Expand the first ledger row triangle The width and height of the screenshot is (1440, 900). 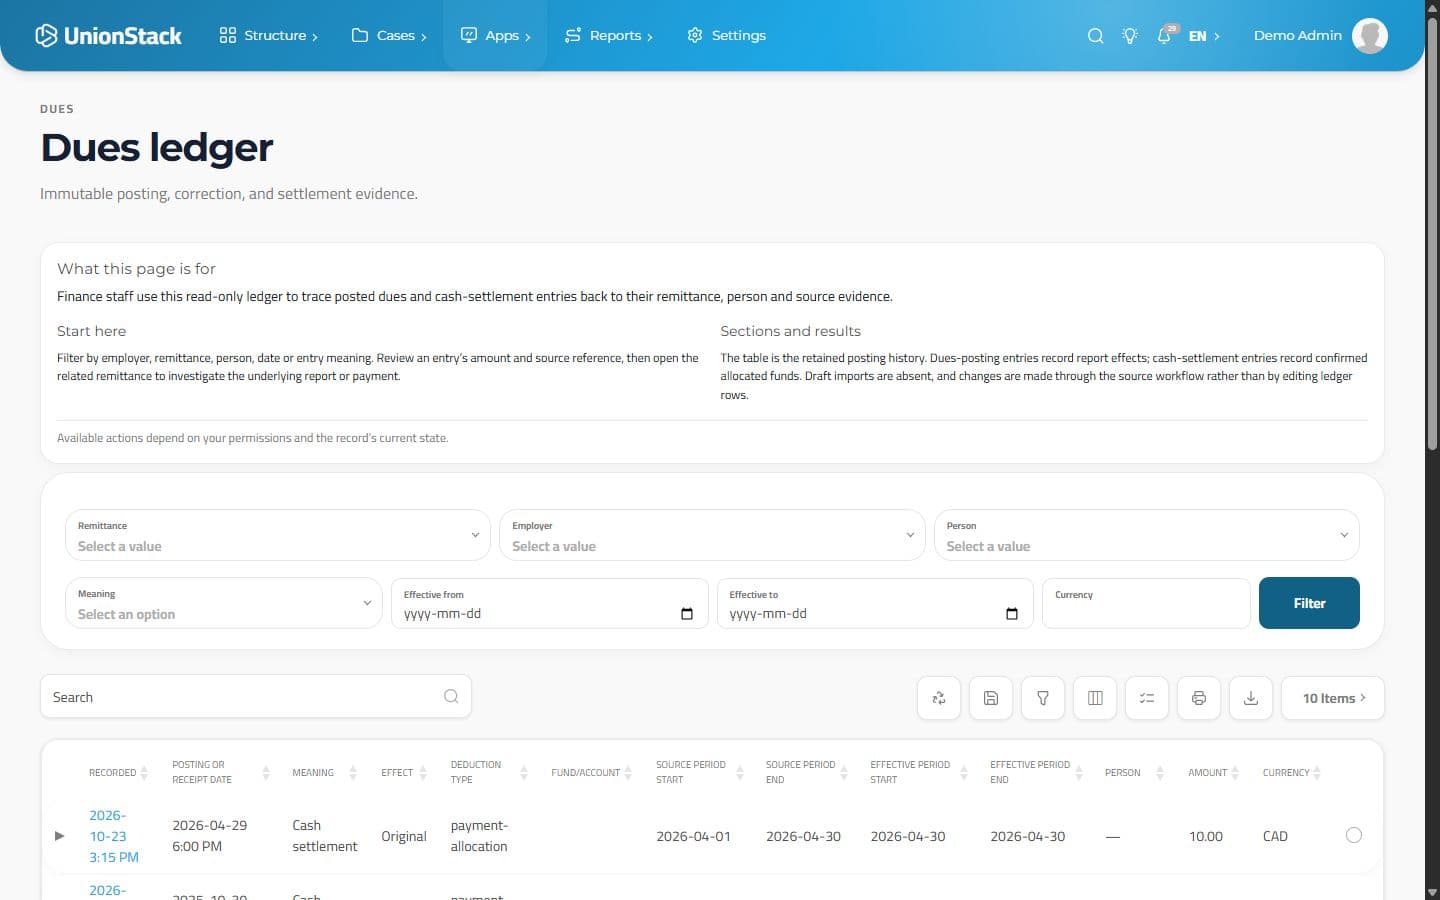coord(59,836)
